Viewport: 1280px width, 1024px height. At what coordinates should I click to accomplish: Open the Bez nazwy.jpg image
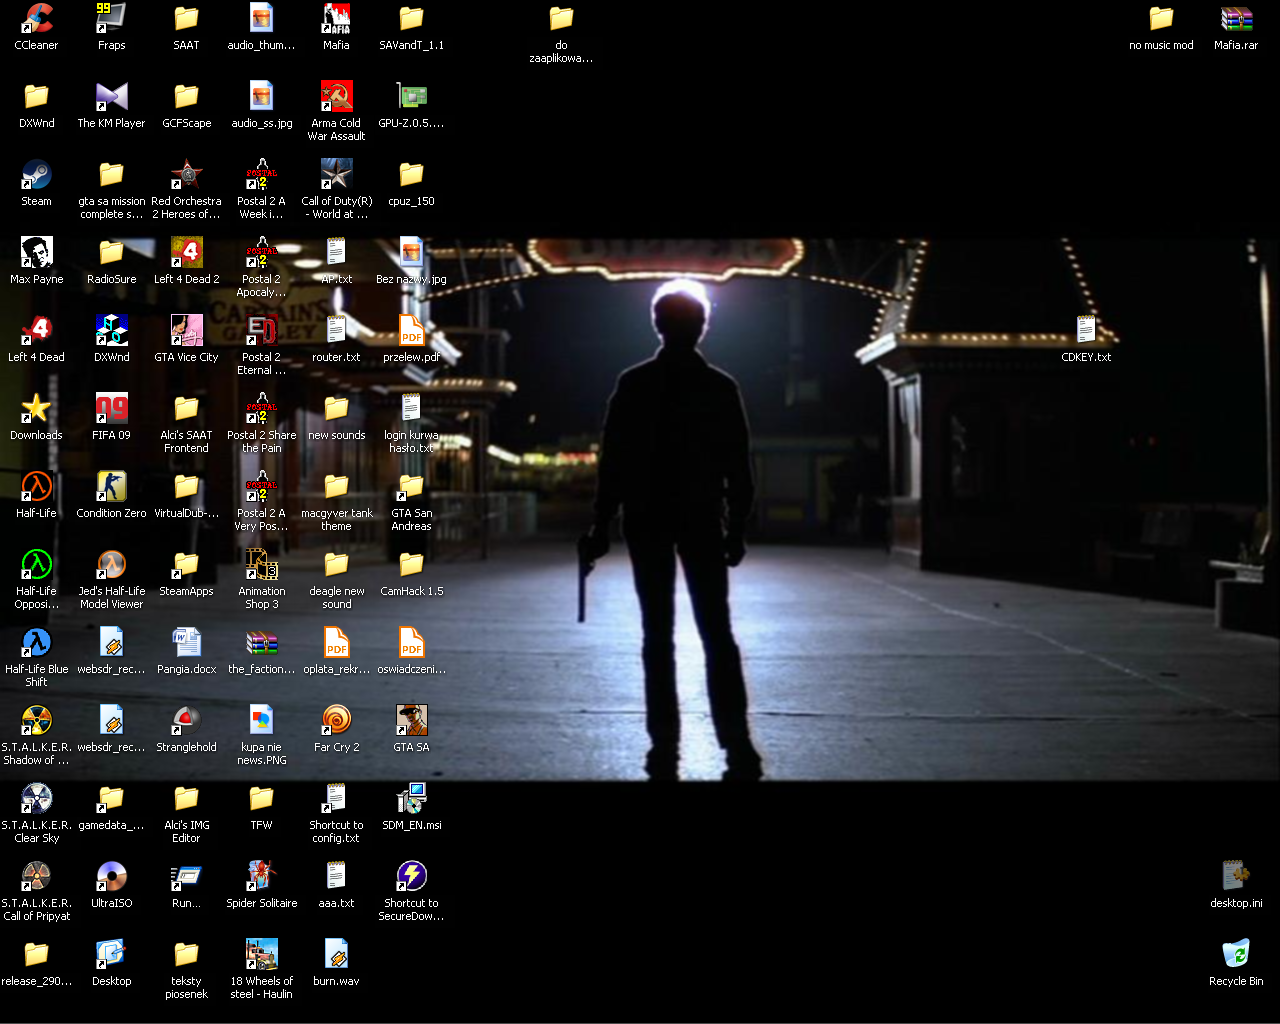coord(411,252)
